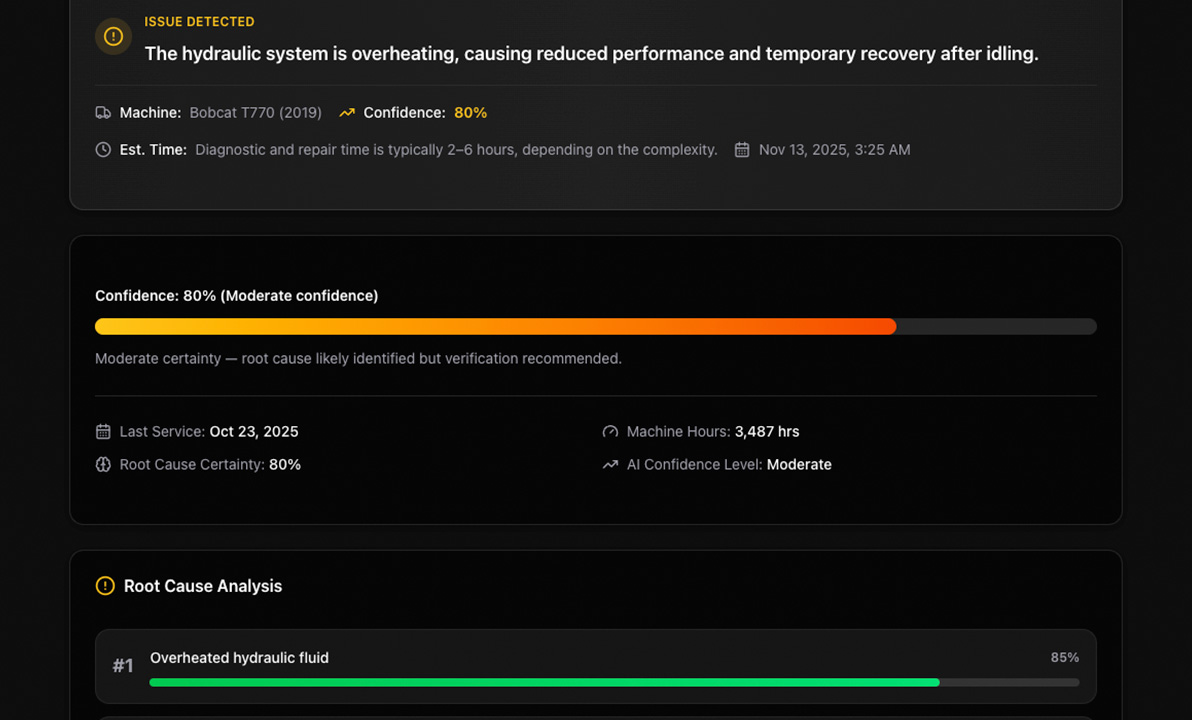Select the moderate certainty description text

coord(358,358)
